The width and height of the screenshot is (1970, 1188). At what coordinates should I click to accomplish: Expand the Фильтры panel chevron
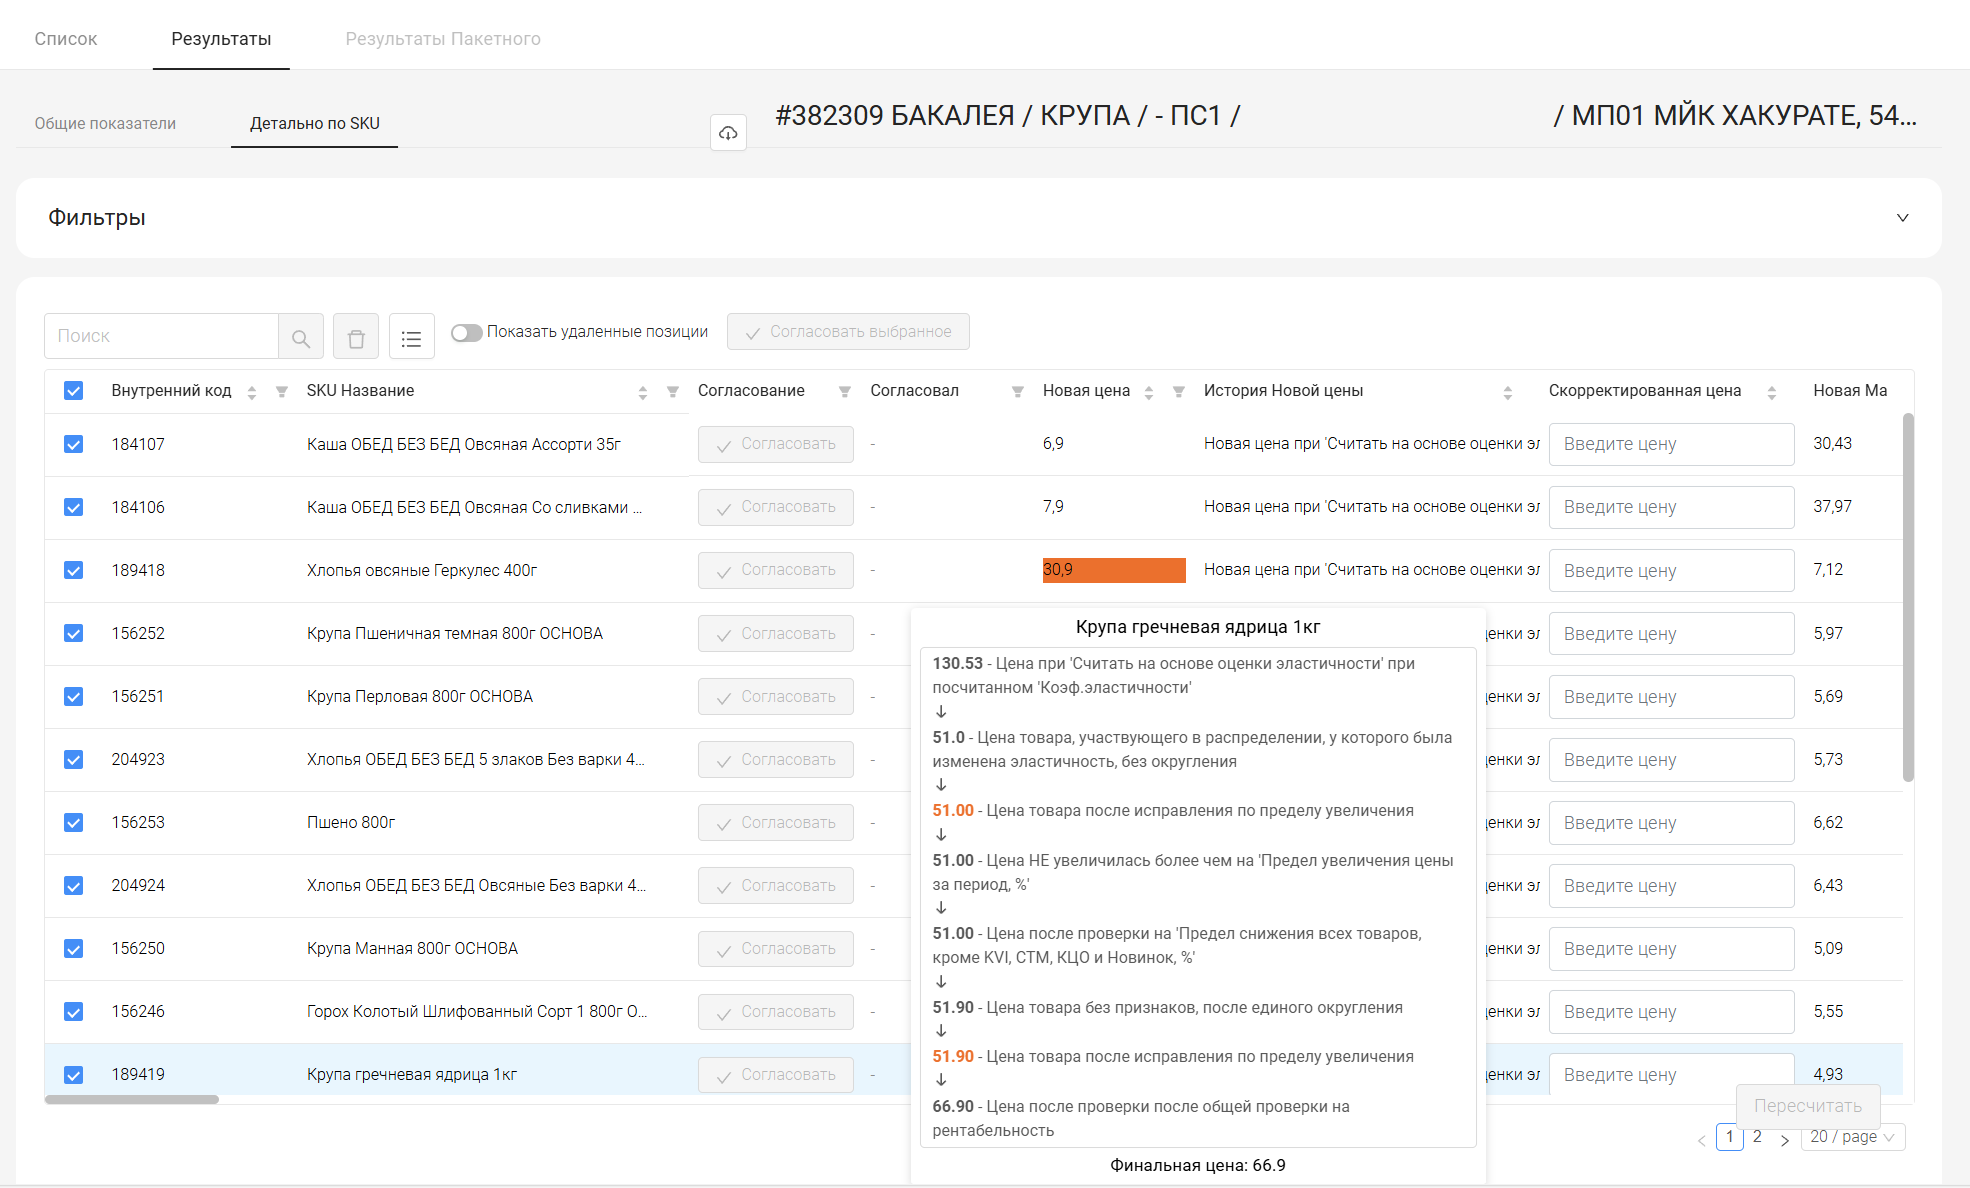[x=1902, y=218]
